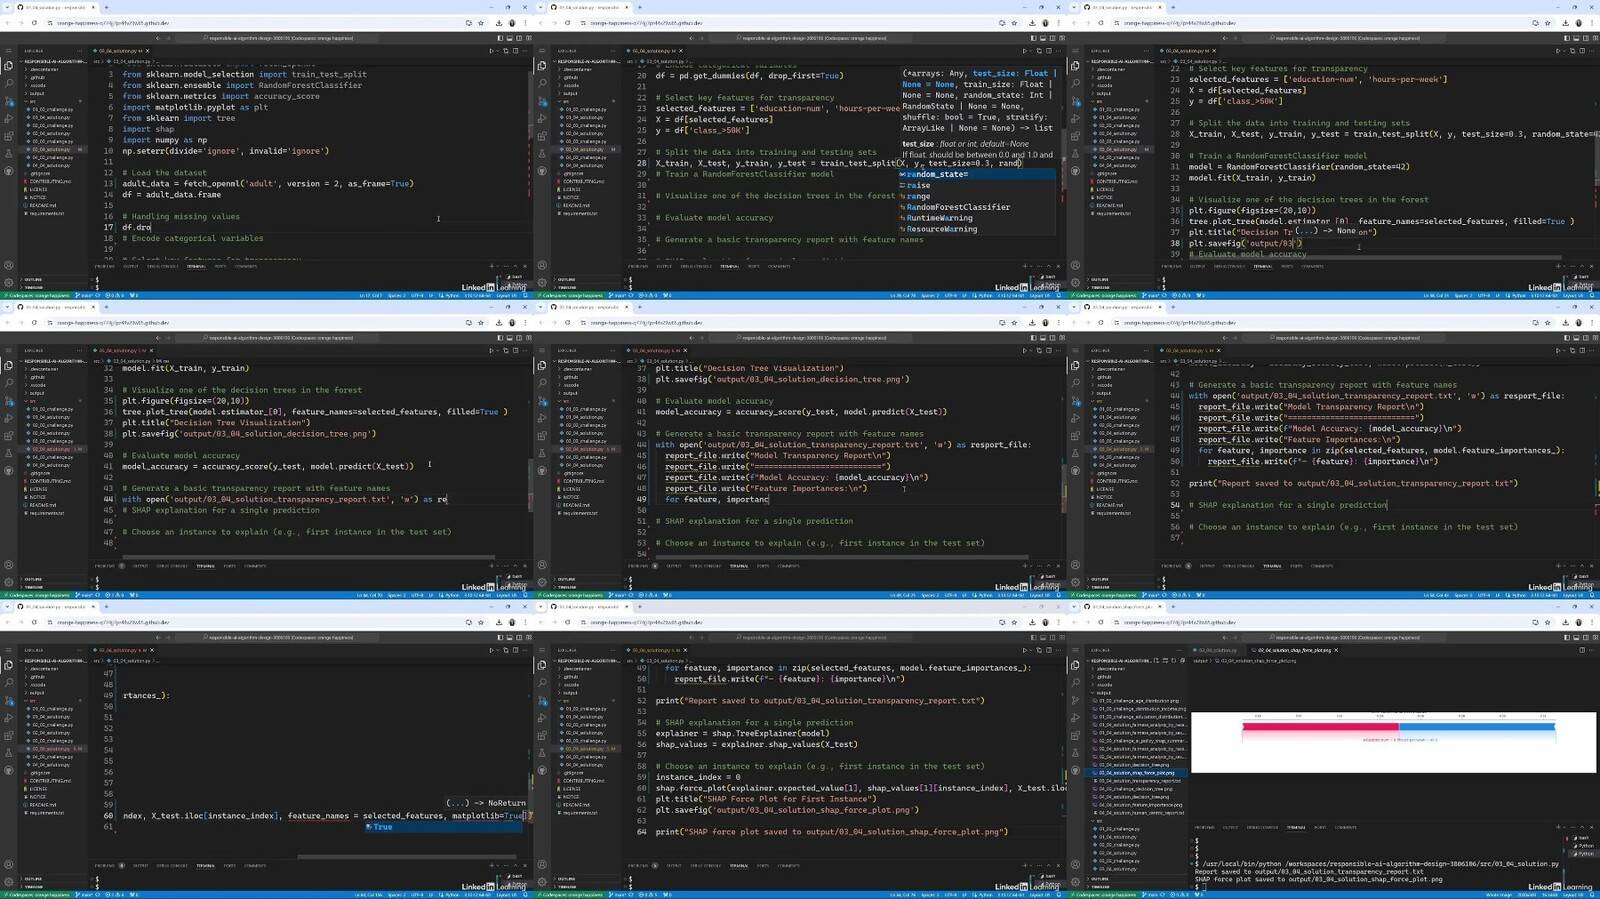Switch to PROBLEMS tab in the df.dro frame

click(x=104, y=266)
